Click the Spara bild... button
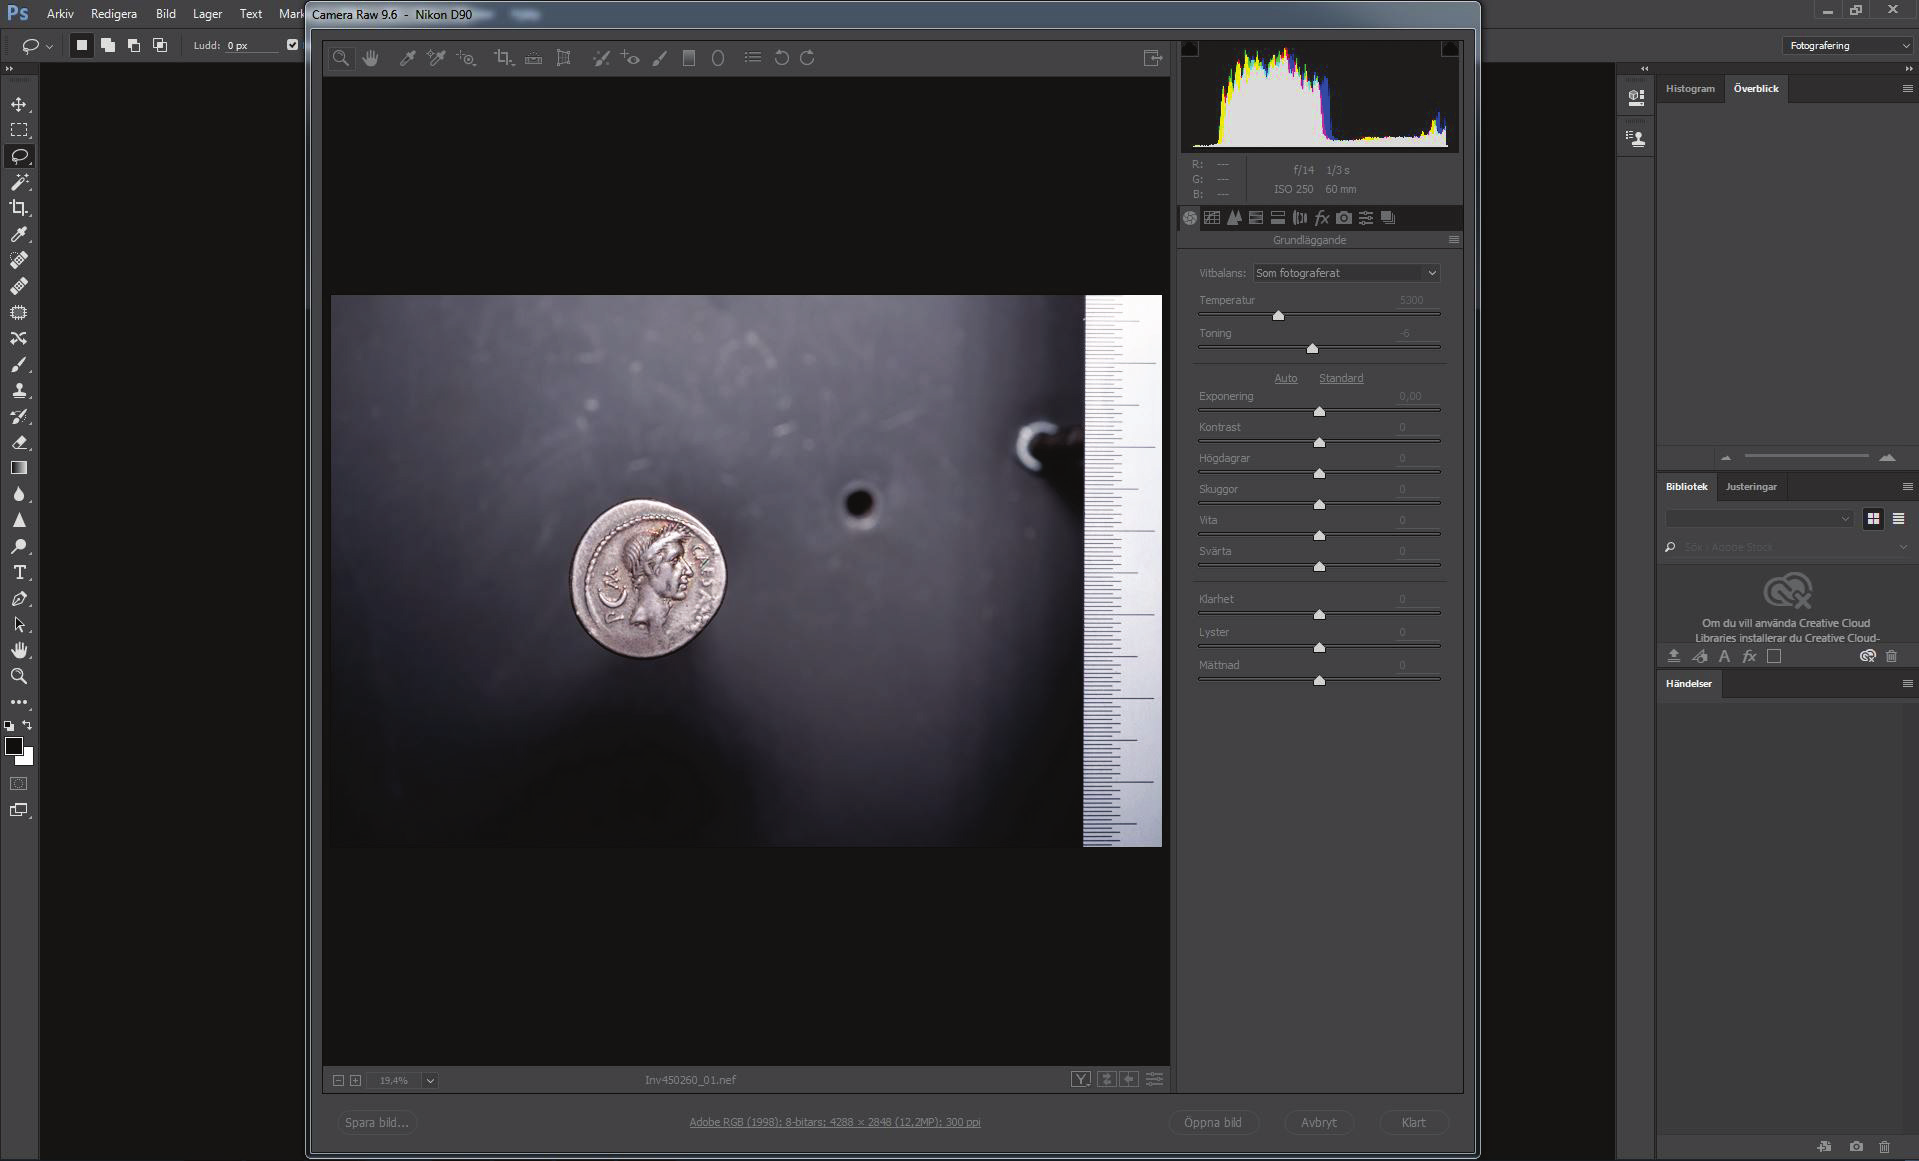Viewport: 1919px width, 1161px height. pos(377,1122)
